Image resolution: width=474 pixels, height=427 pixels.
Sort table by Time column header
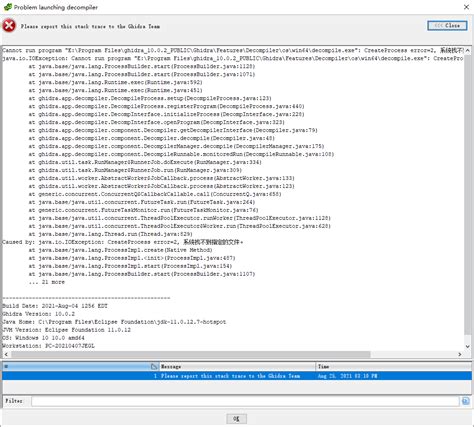(393, 367)
